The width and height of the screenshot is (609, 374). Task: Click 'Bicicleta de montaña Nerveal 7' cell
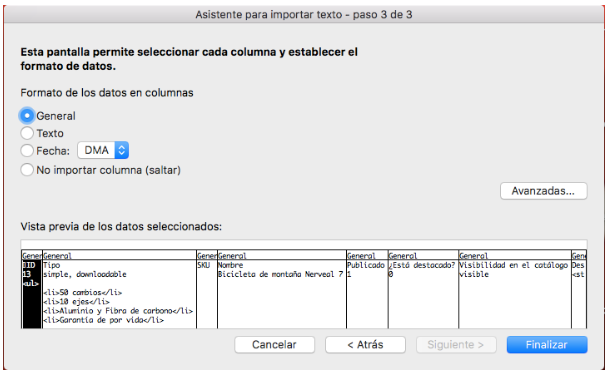[x=280, y=274]
